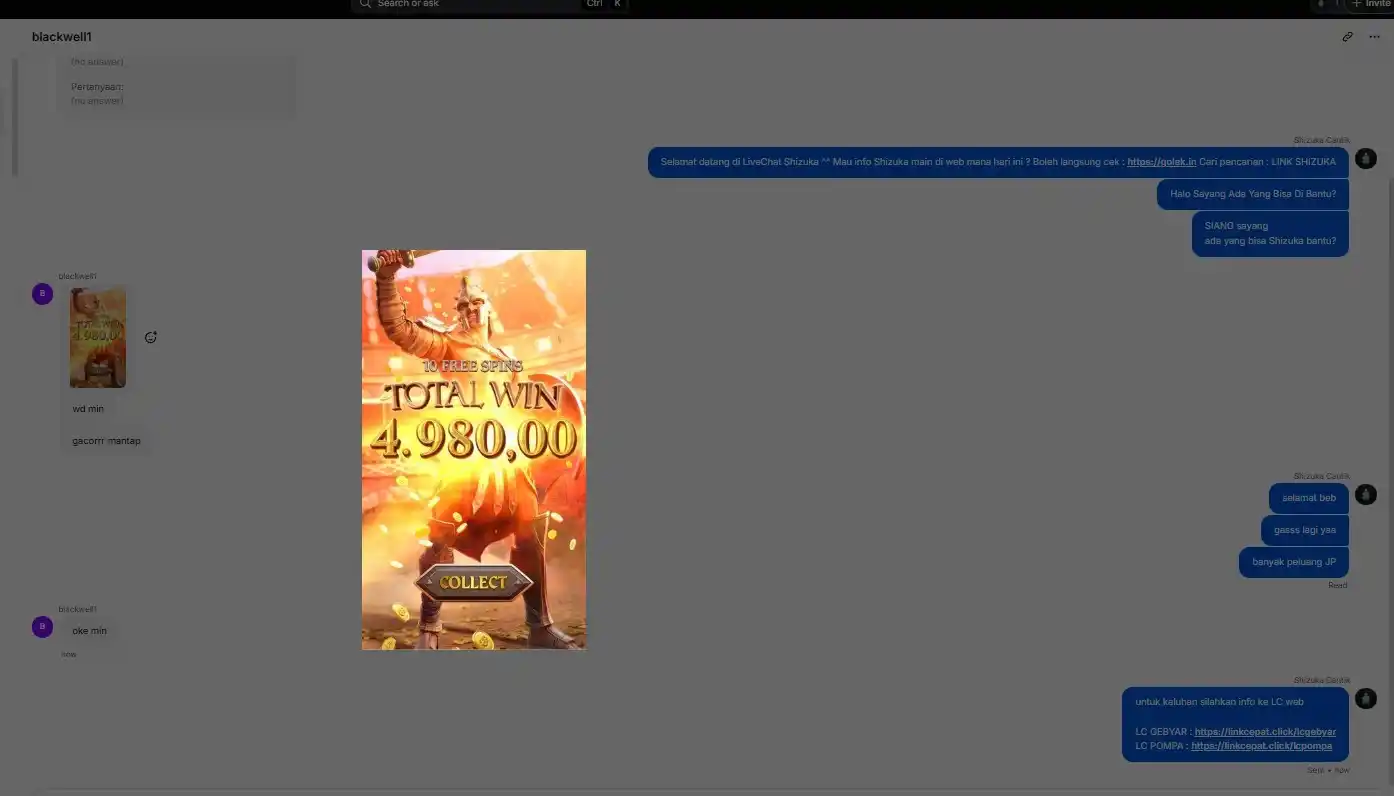Click Shizuka avatar beside the LC web message

pos(1365,698)
